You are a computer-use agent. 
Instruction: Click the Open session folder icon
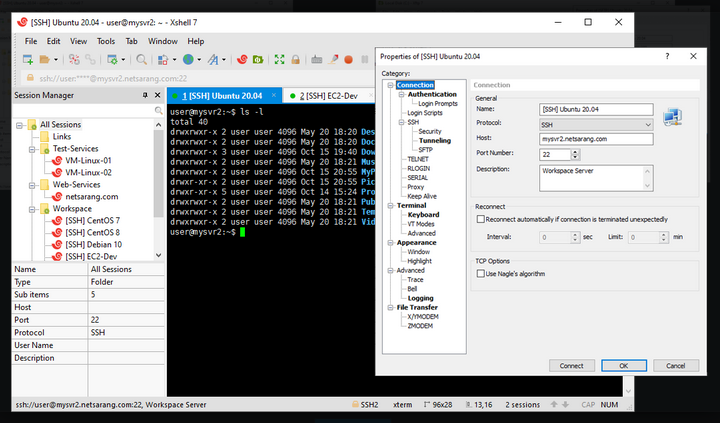click(45, 59)
